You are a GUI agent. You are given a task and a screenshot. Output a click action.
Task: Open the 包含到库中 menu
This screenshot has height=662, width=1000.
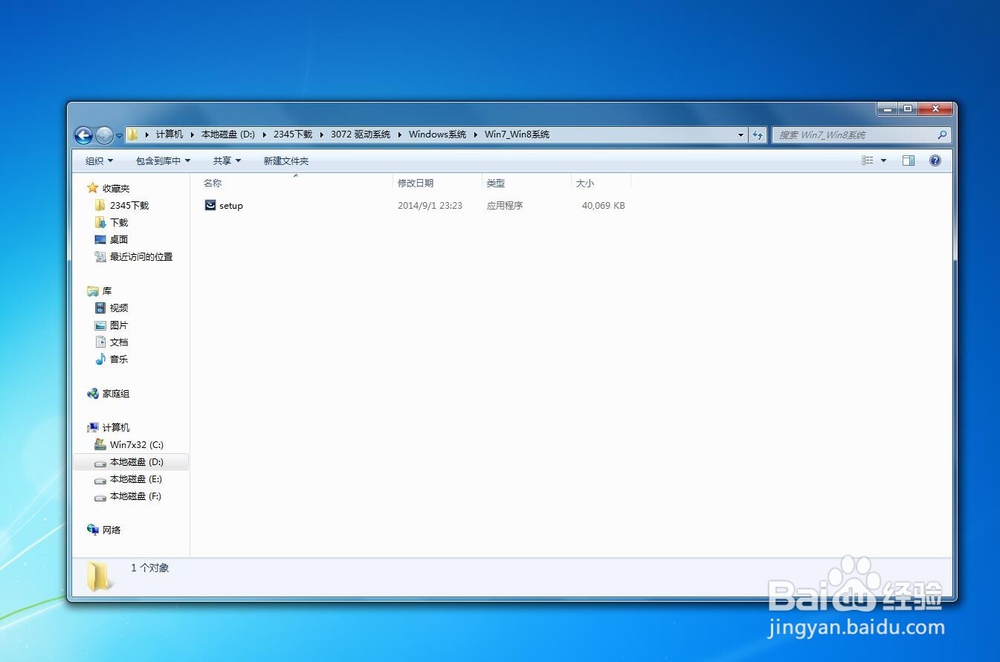point(163,161)
